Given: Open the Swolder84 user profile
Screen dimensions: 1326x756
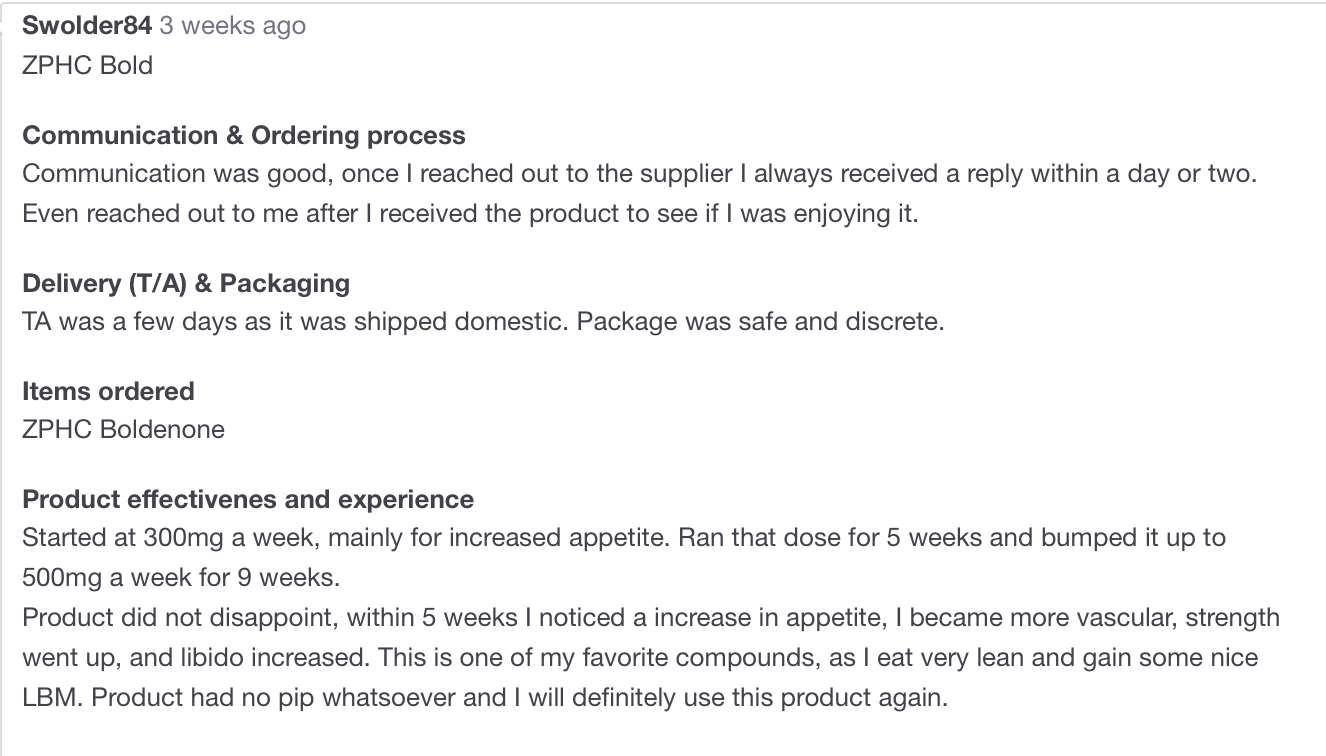Looking at the screenshot, I should point(86,26).
